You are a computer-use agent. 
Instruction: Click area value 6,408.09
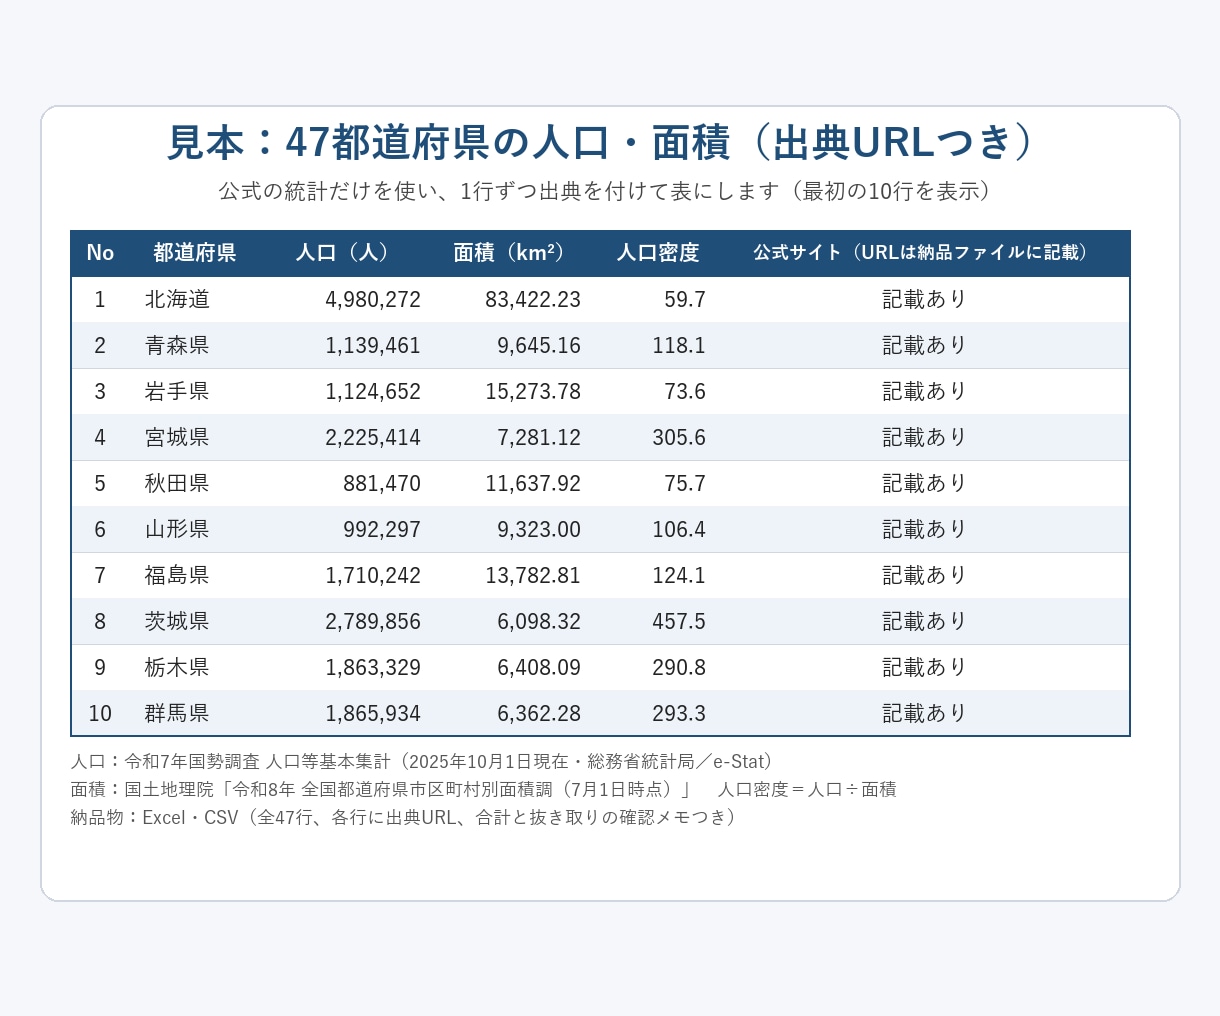(539, 668)
